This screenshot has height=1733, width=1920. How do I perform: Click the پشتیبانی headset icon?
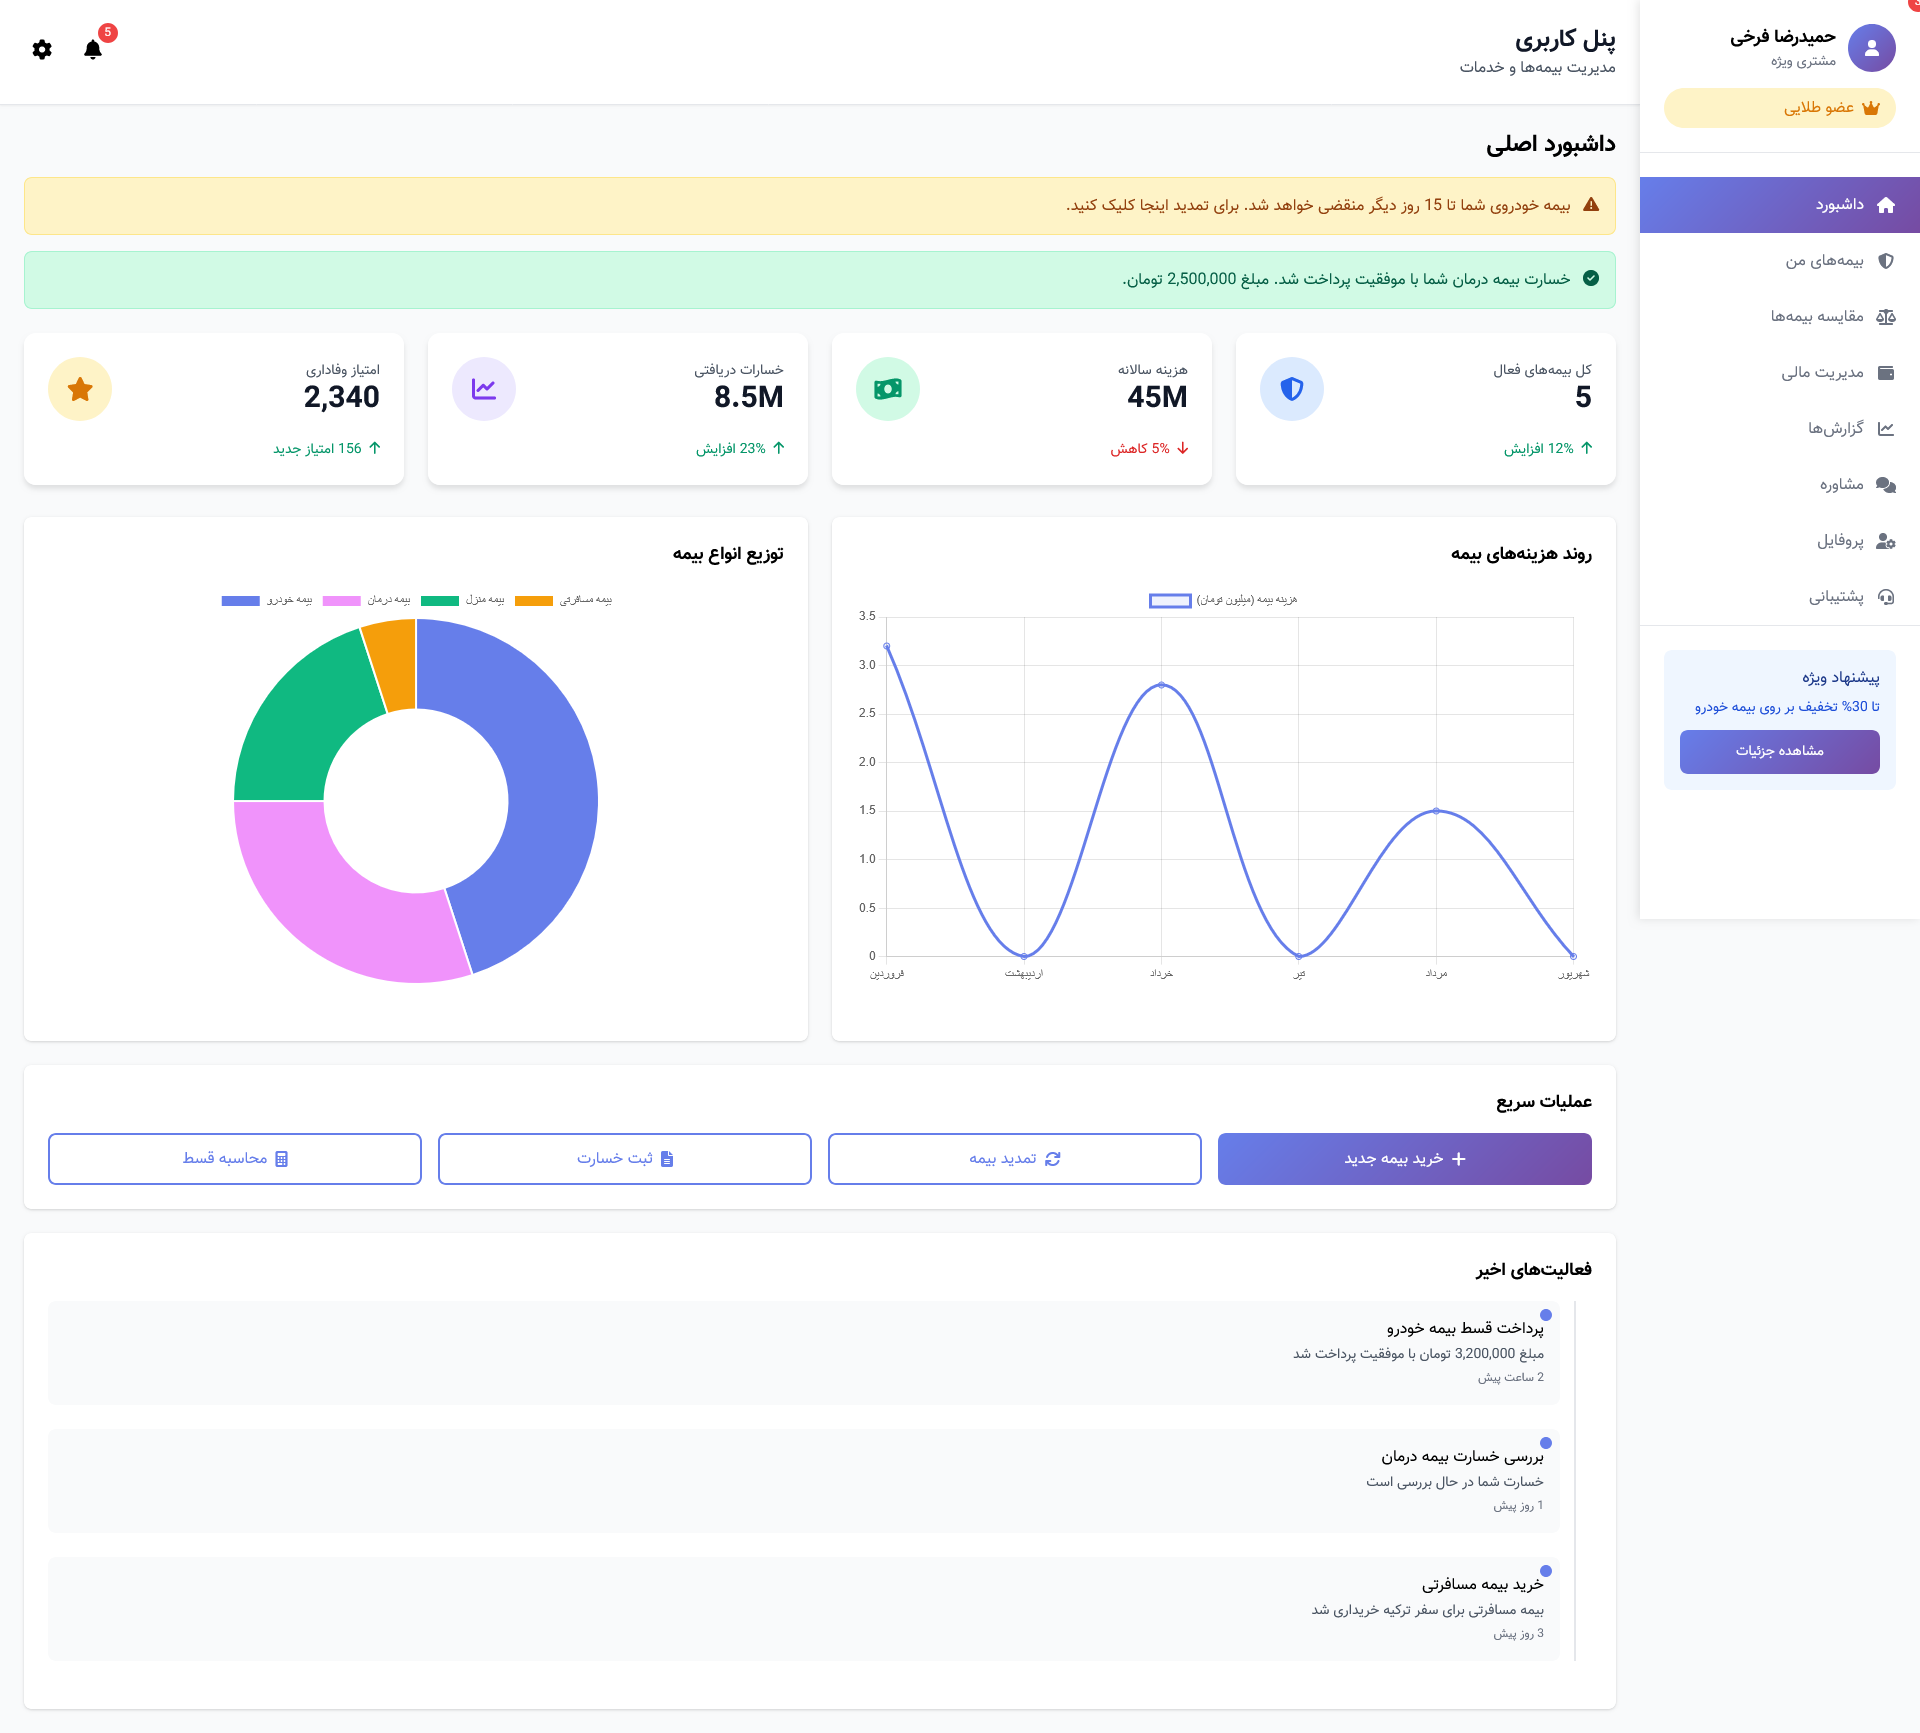1886,597
